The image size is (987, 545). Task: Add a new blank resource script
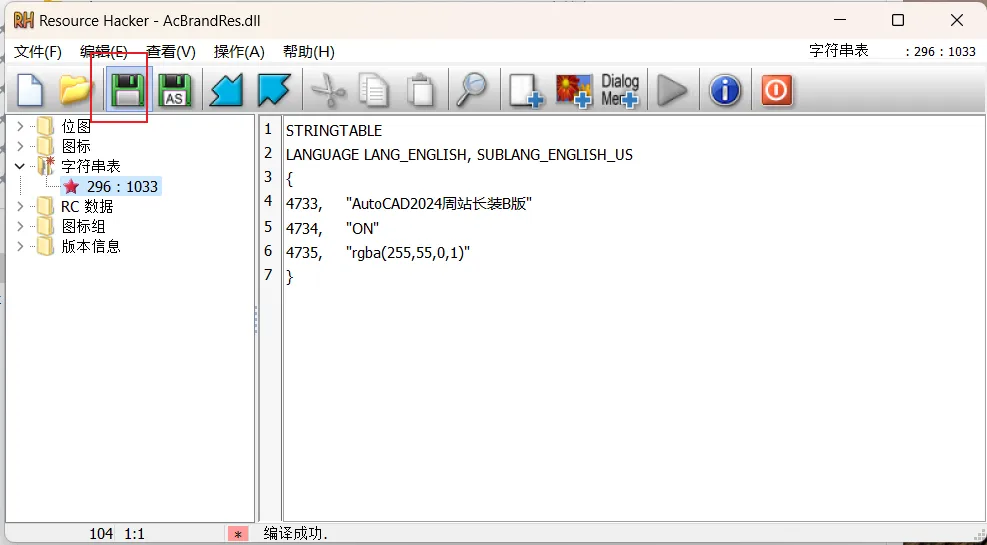click(526, 91)
